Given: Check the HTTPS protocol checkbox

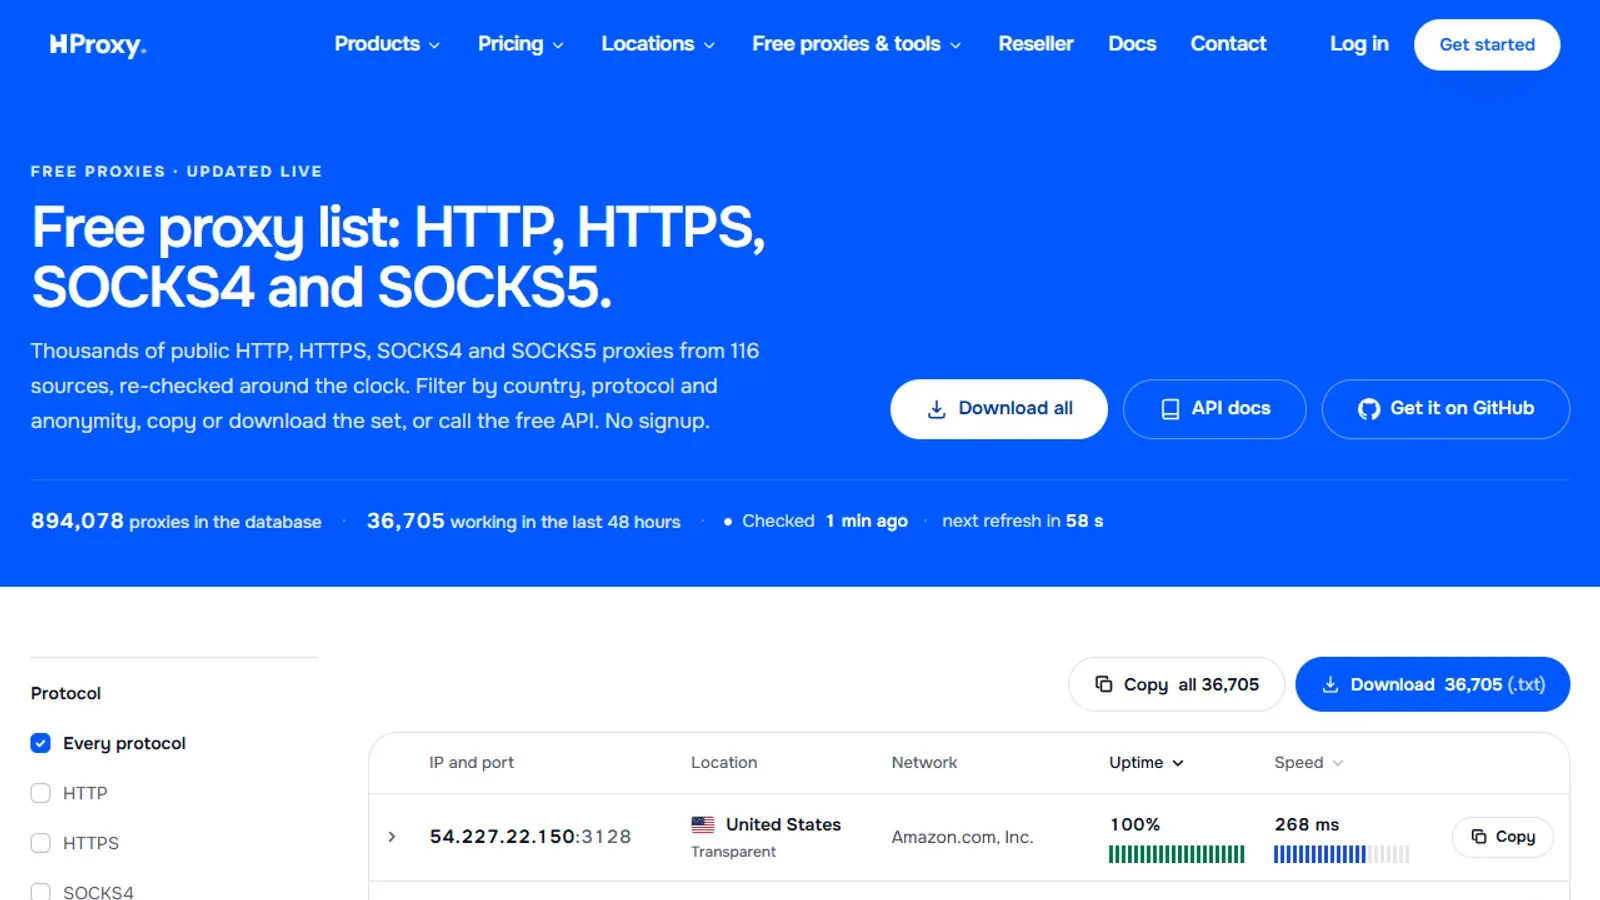Looking at the screenshot, I should pyautogui.click(x=41, y=843).
